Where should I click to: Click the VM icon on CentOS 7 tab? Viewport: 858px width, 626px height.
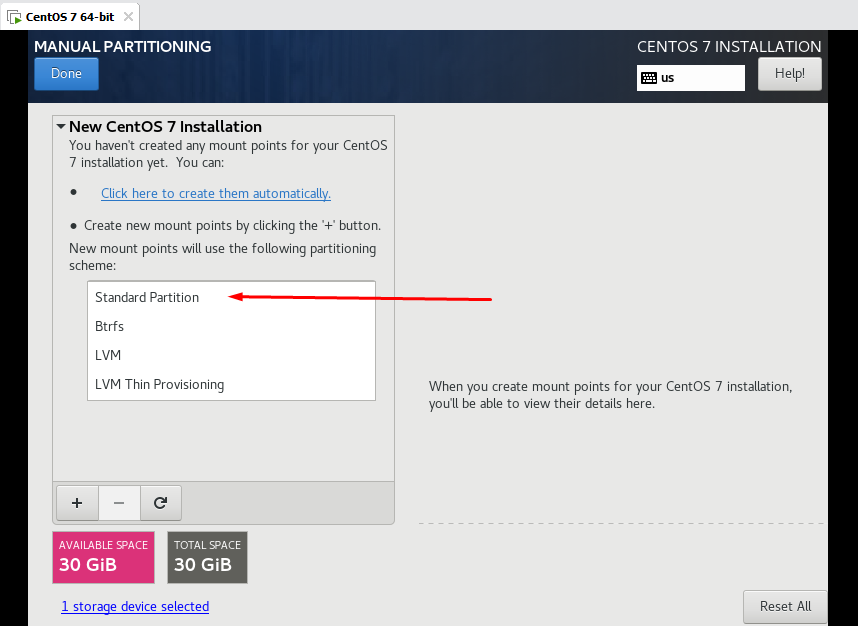click(14, 17)
